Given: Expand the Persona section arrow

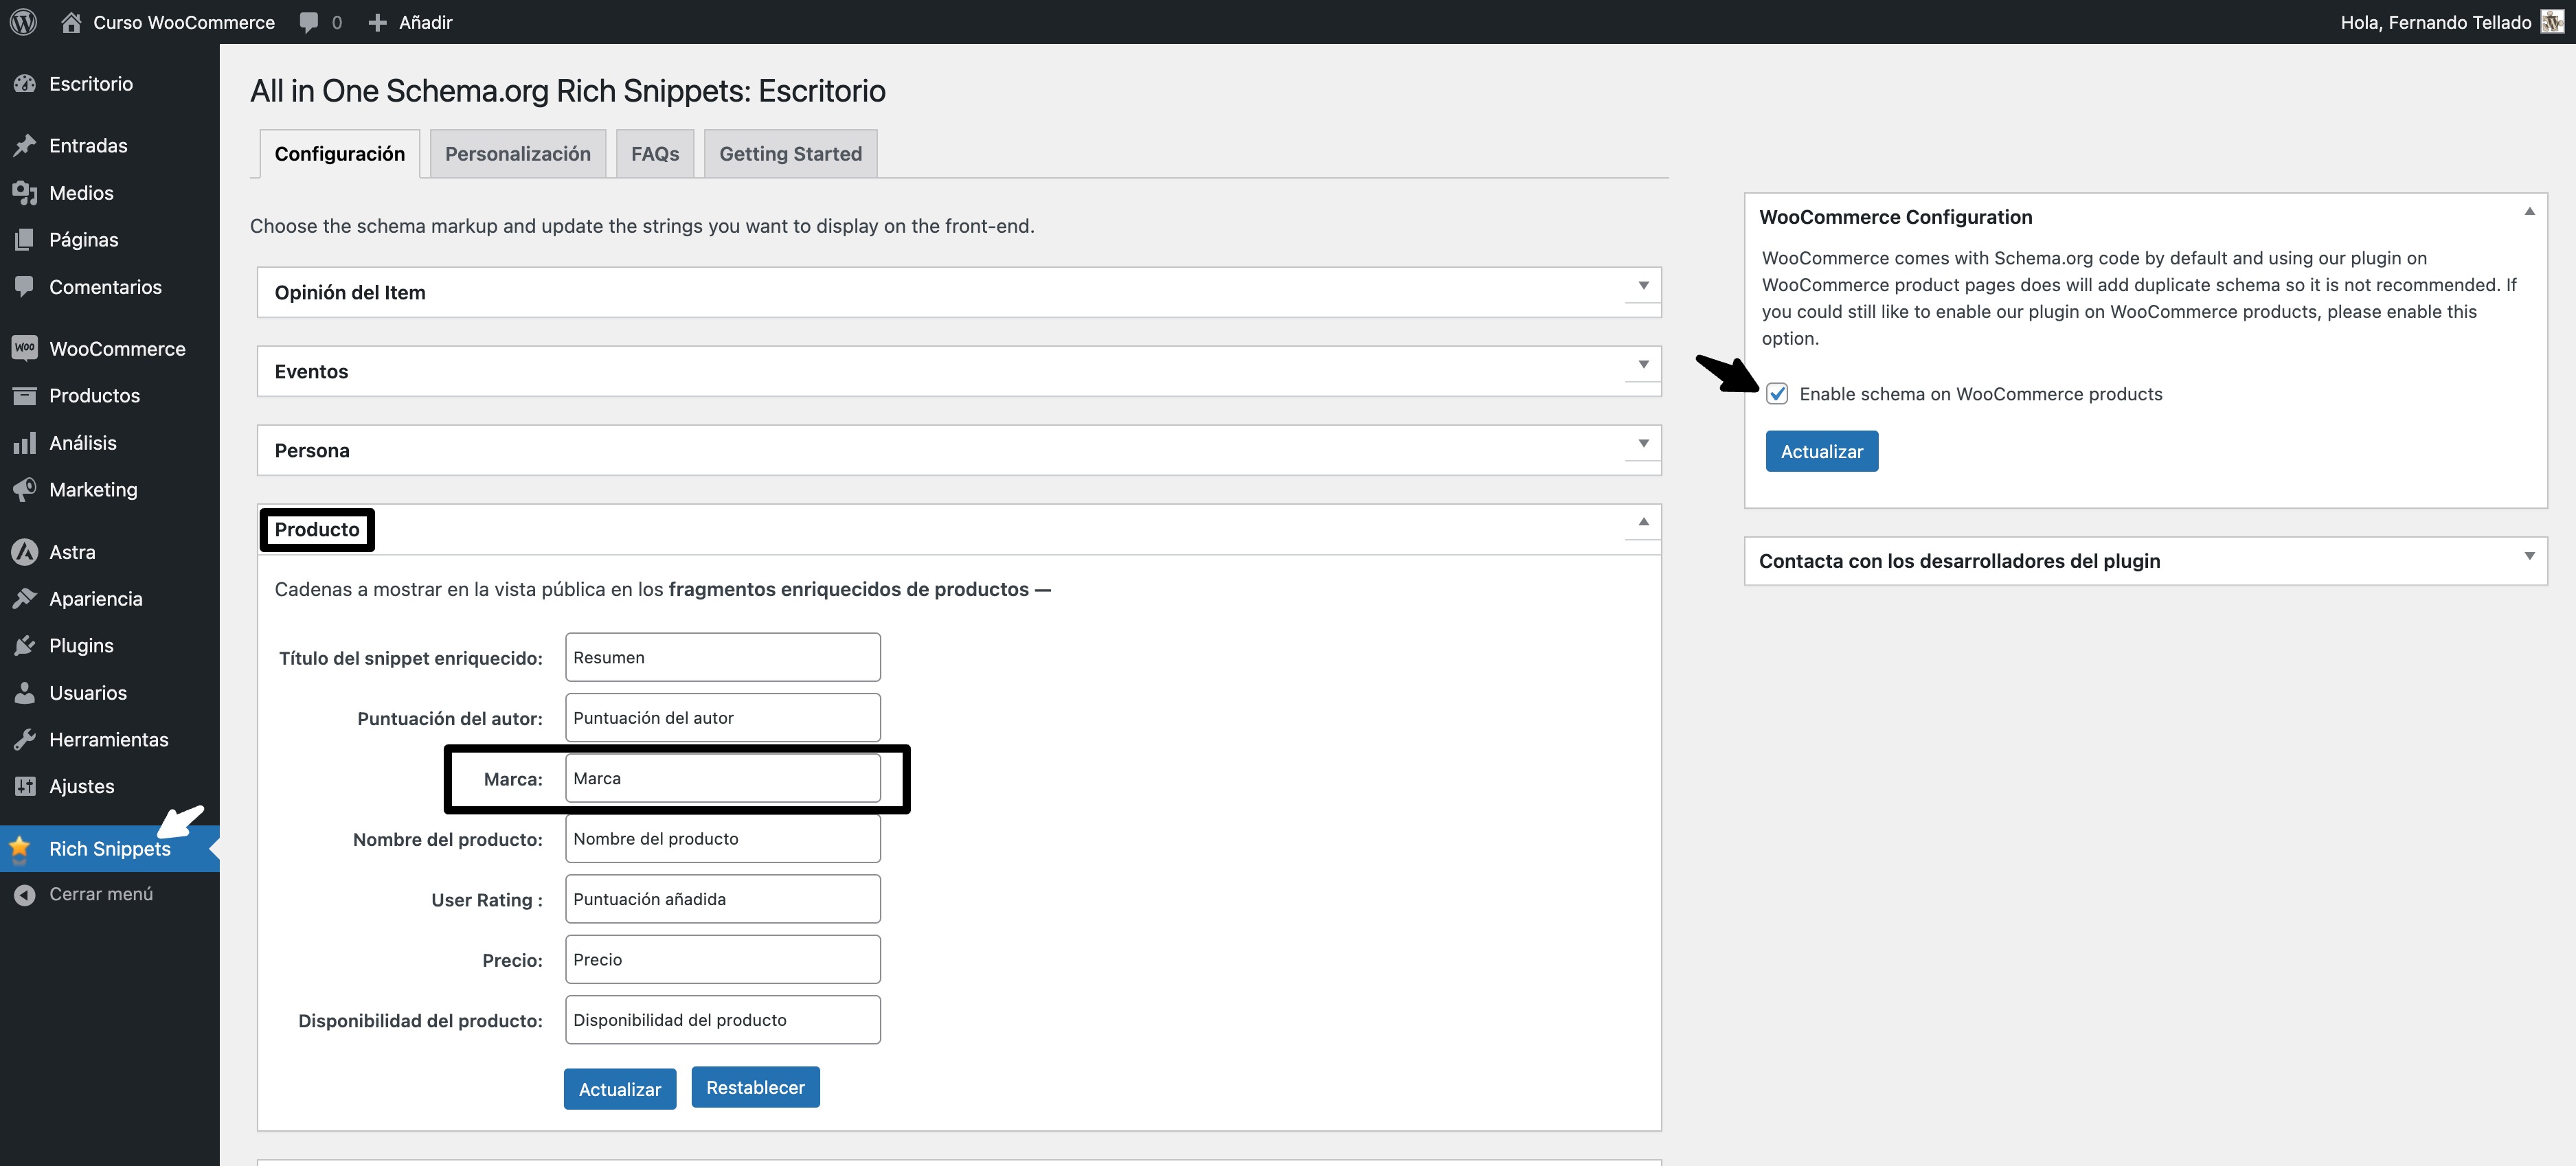Looking at the screenshot, I should pos(1643,444).
